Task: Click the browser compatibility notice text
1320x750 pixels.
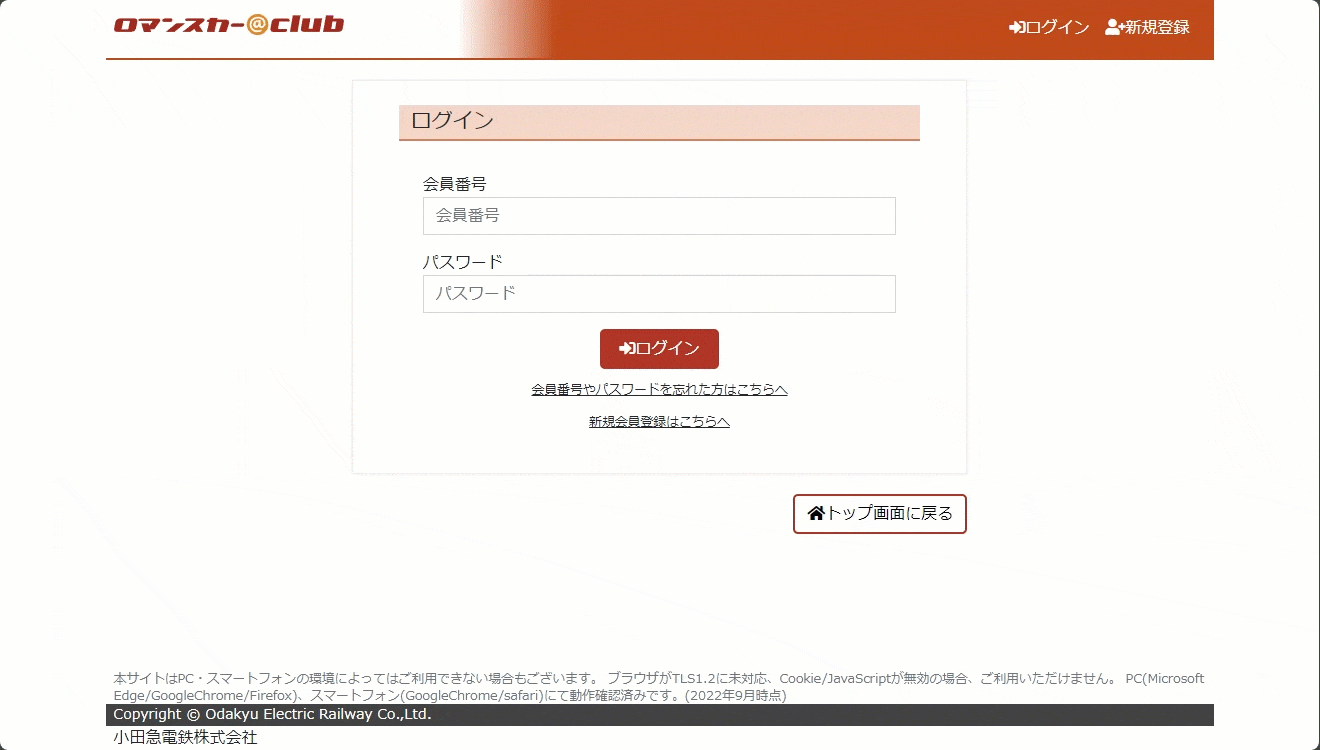Action: pos(659,687)
